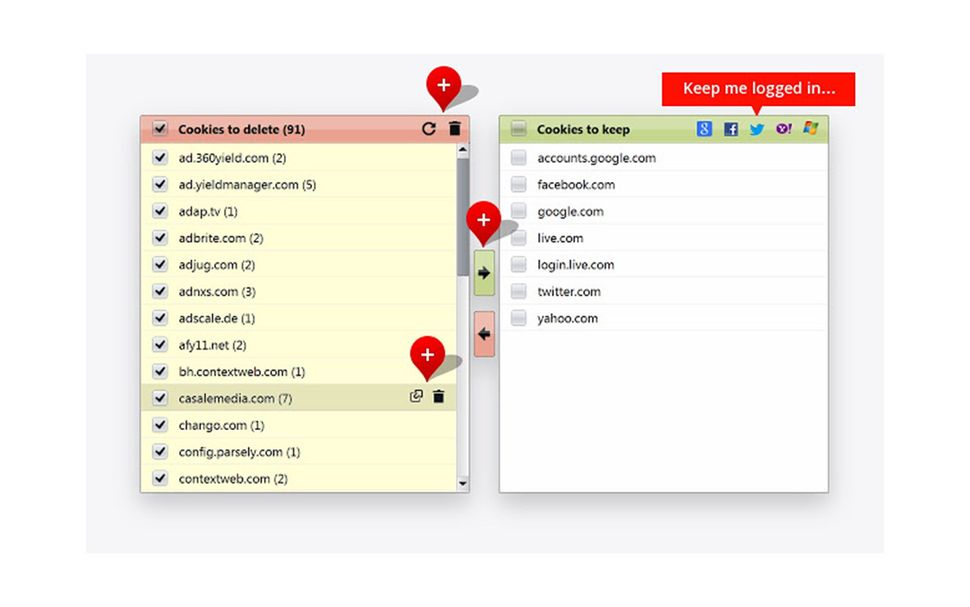Move selected cookies right with the green arrow

pyautogui.click(x=483, y=270)
